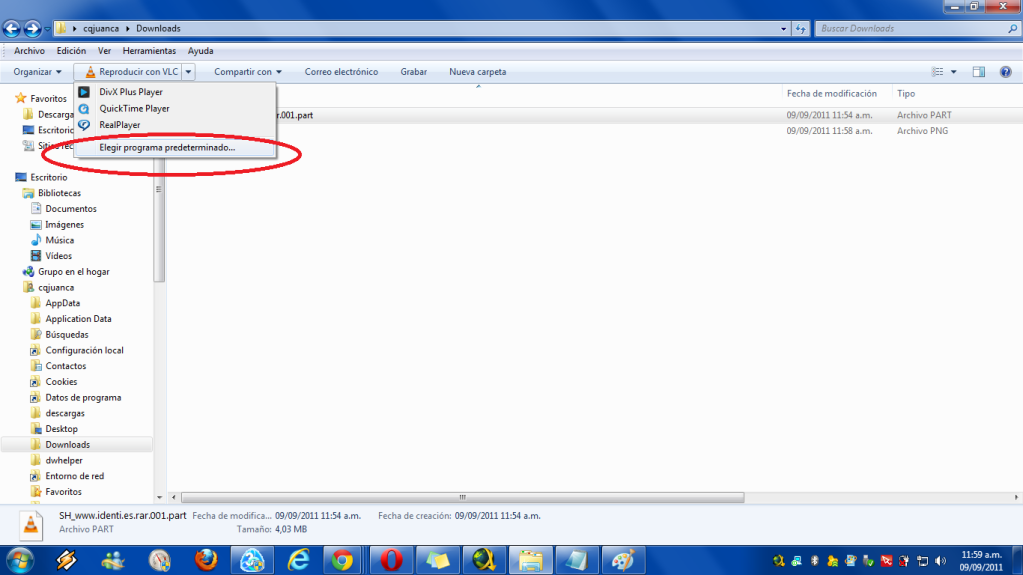Viewport: 1023px width, 575px height.
Task: Toggle the arrow beside Reproducir con VLC
Action: point(188,72)
